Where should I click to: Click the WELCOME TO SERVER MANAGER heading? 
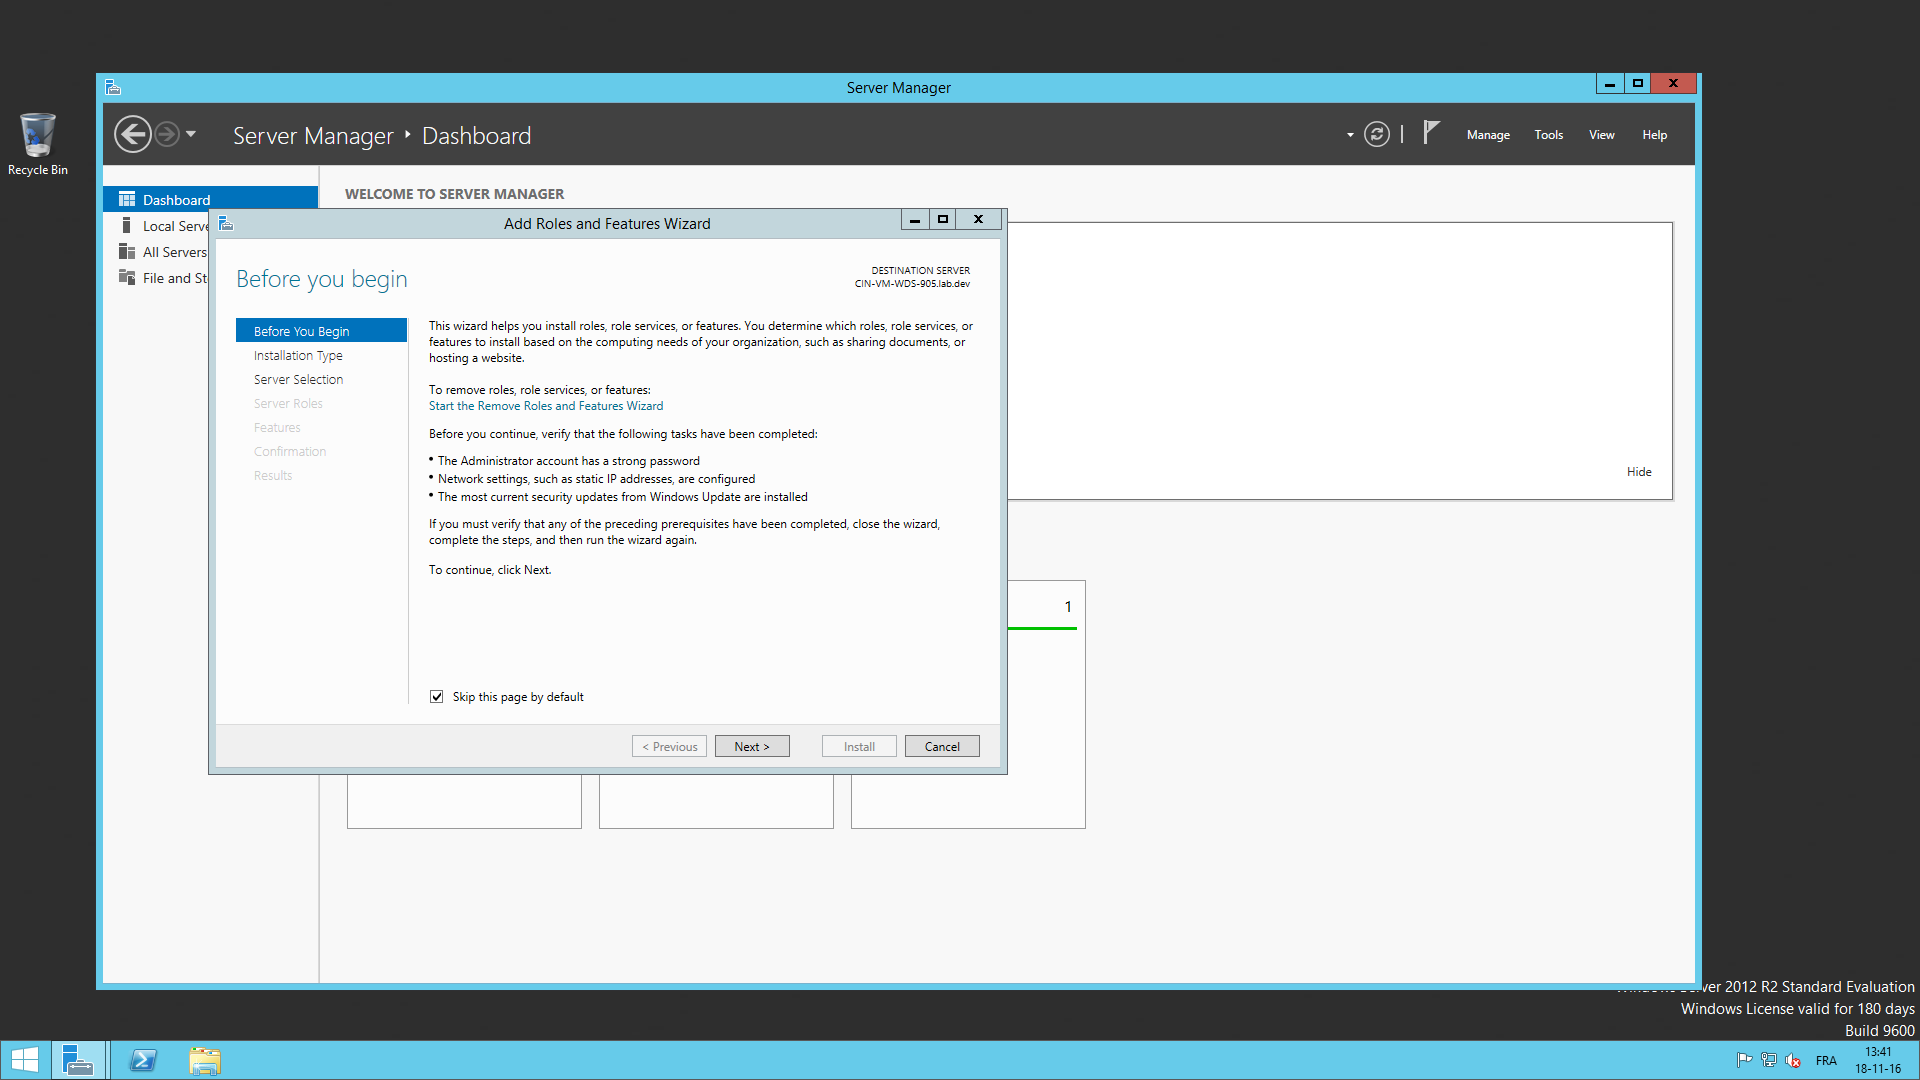coord(454,194)
